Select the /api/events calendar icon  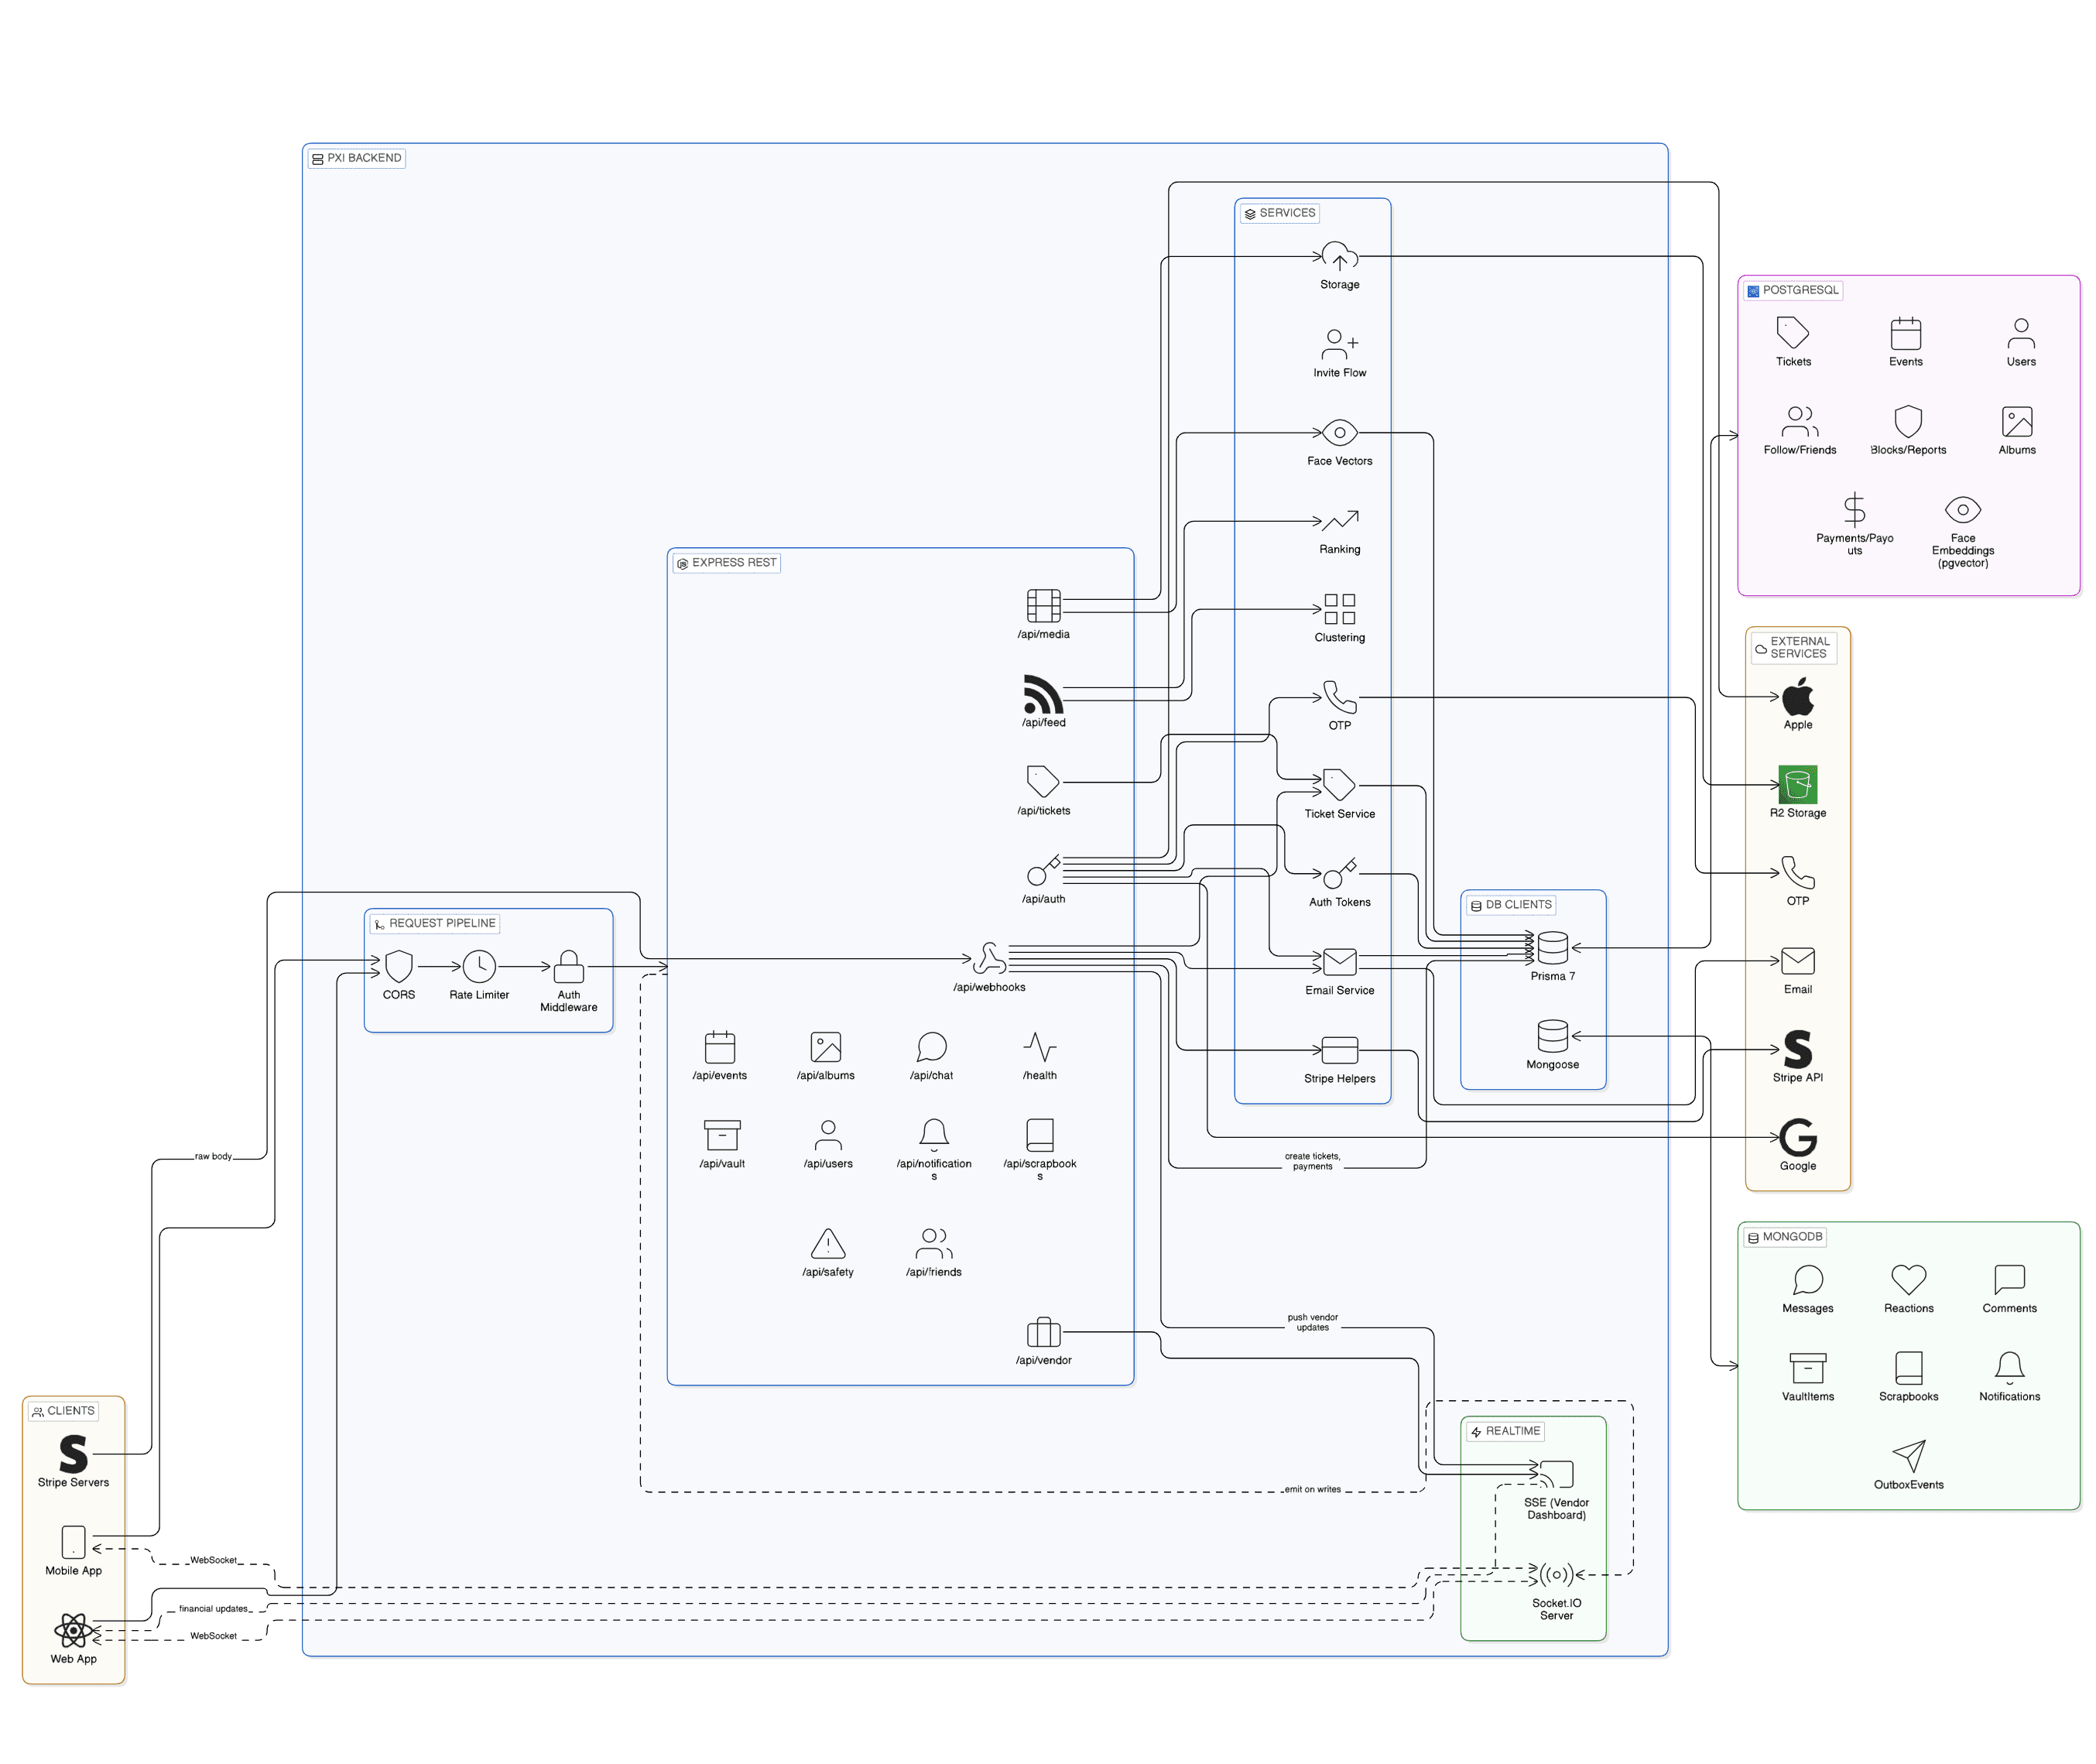click(720, 1047)
